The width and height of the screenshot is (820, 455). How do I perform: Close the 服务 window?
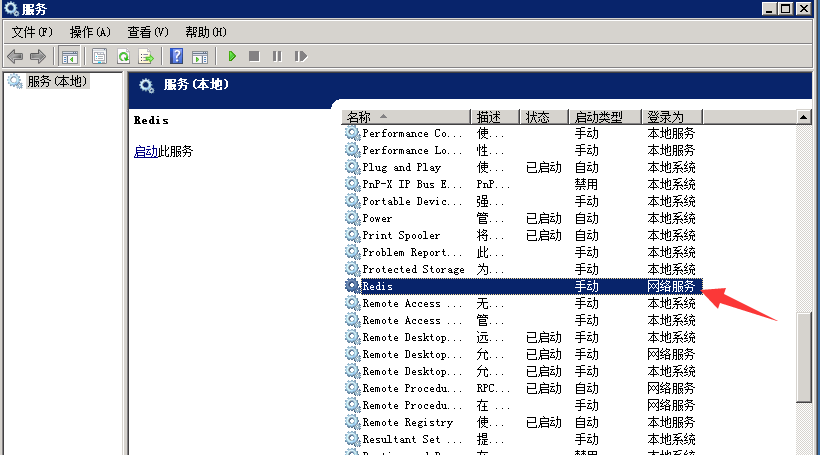[804, 8]
